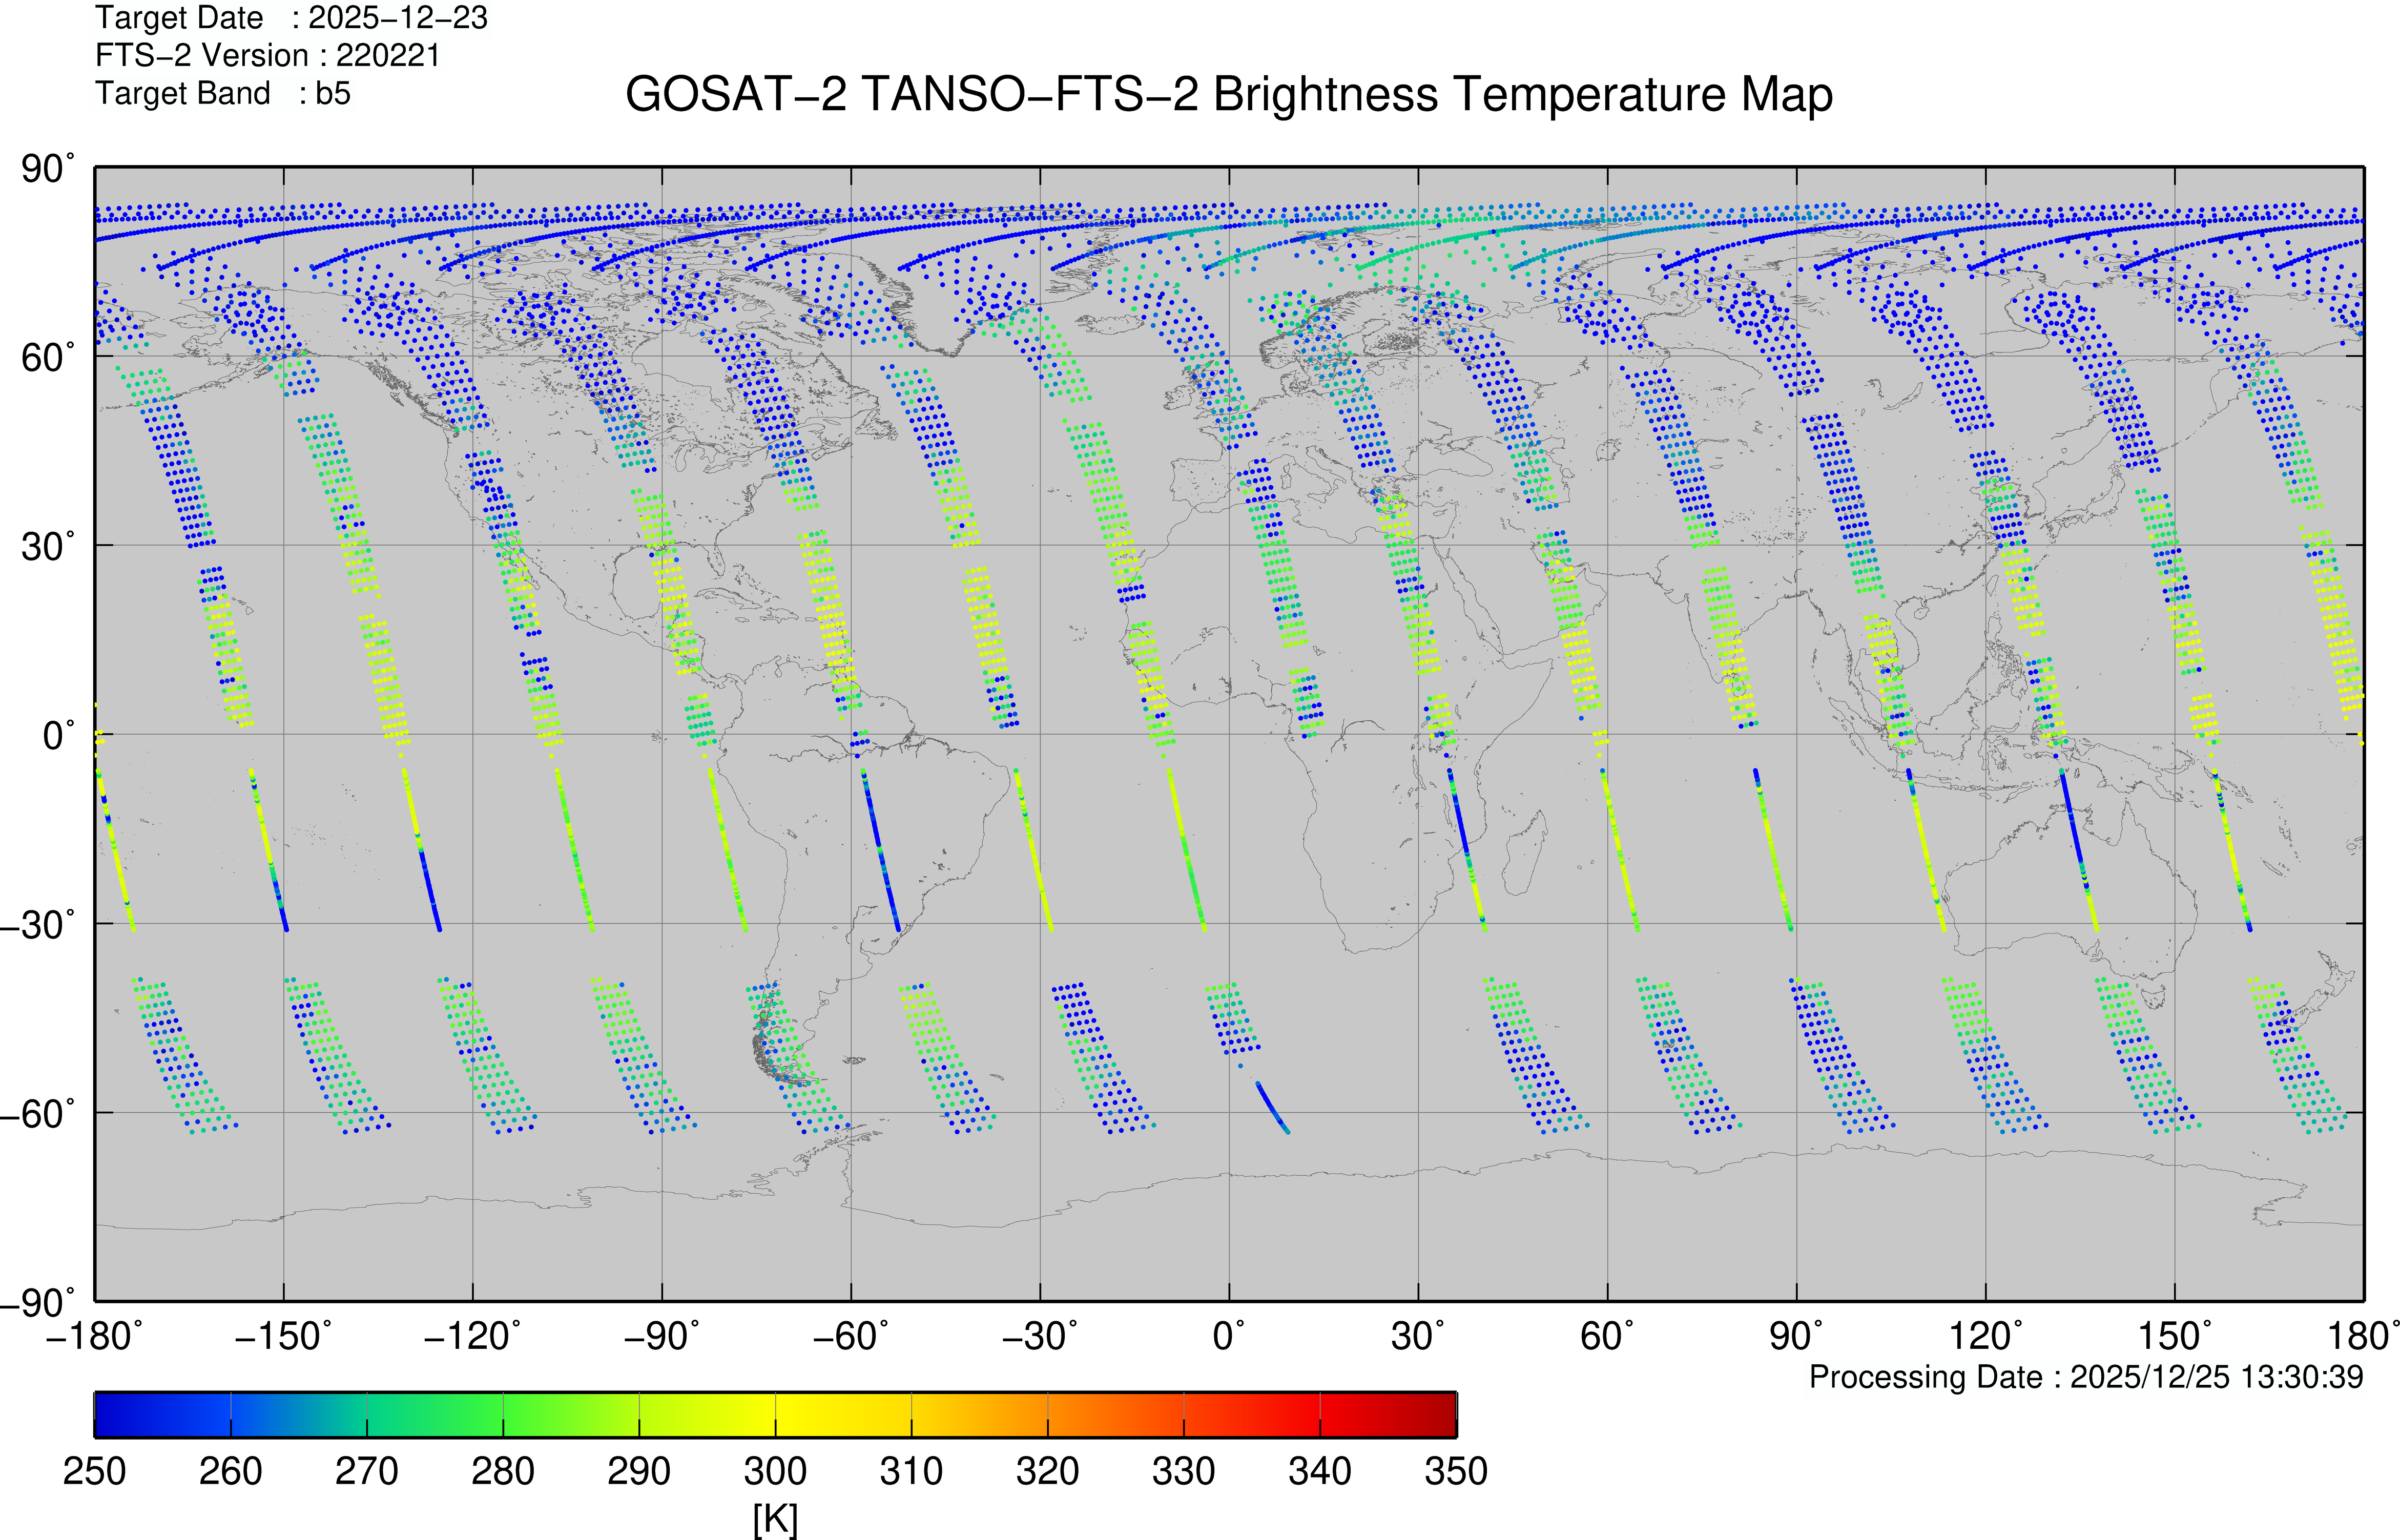The height and width of the screenshot is (1540, 2400).
Task: Click the orange 320 K colorbar region
Action: click(x=1047, y=1414)
